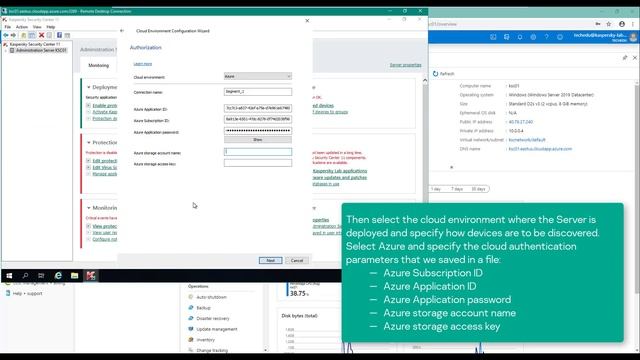Screen dimensions: 640x360
Task: Click the wizard back arrow beside title
Action: 122,31
